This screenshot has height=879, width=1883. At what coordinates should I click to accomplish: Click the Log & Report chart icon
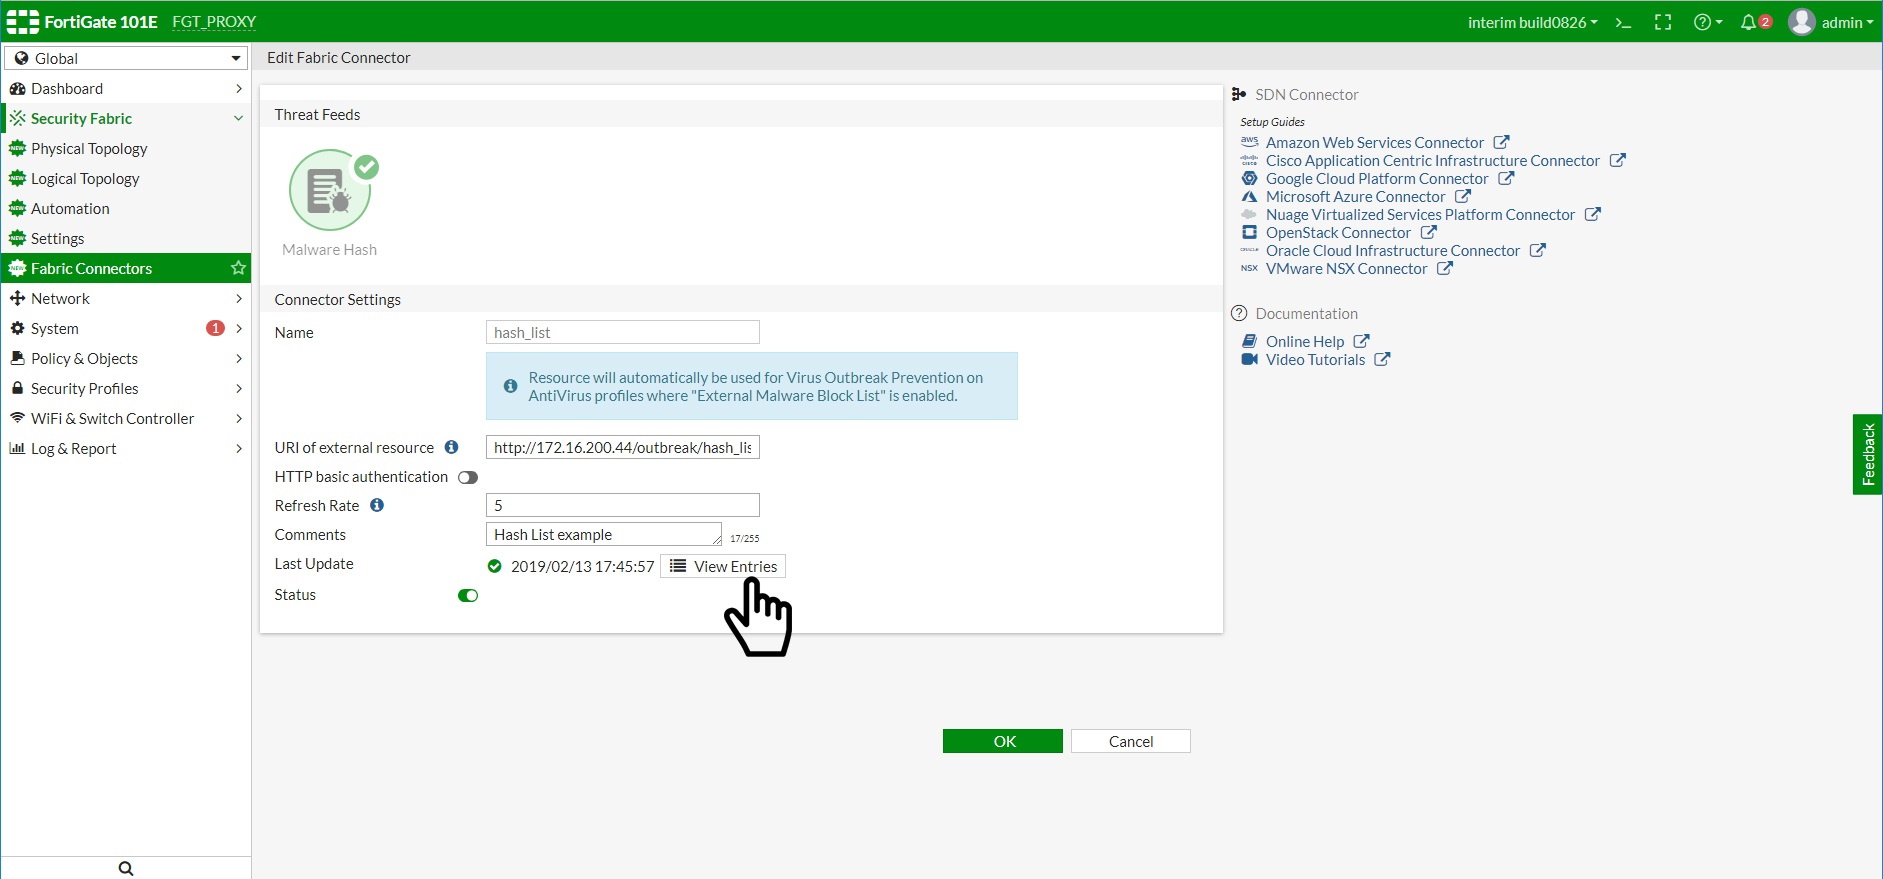pos(17,448)
